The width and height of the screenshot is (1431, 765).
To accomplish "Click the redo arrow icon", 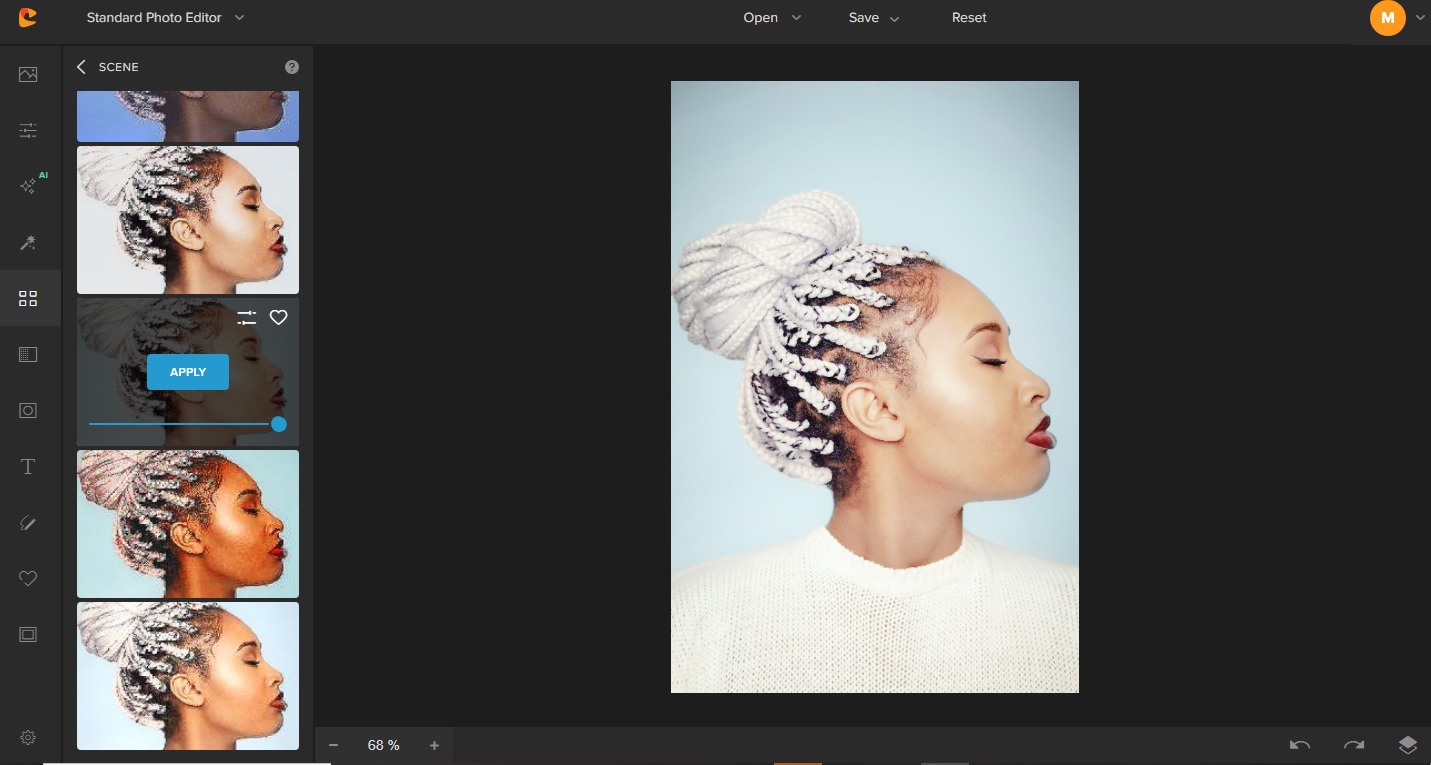I will [x=1354, y=745].
